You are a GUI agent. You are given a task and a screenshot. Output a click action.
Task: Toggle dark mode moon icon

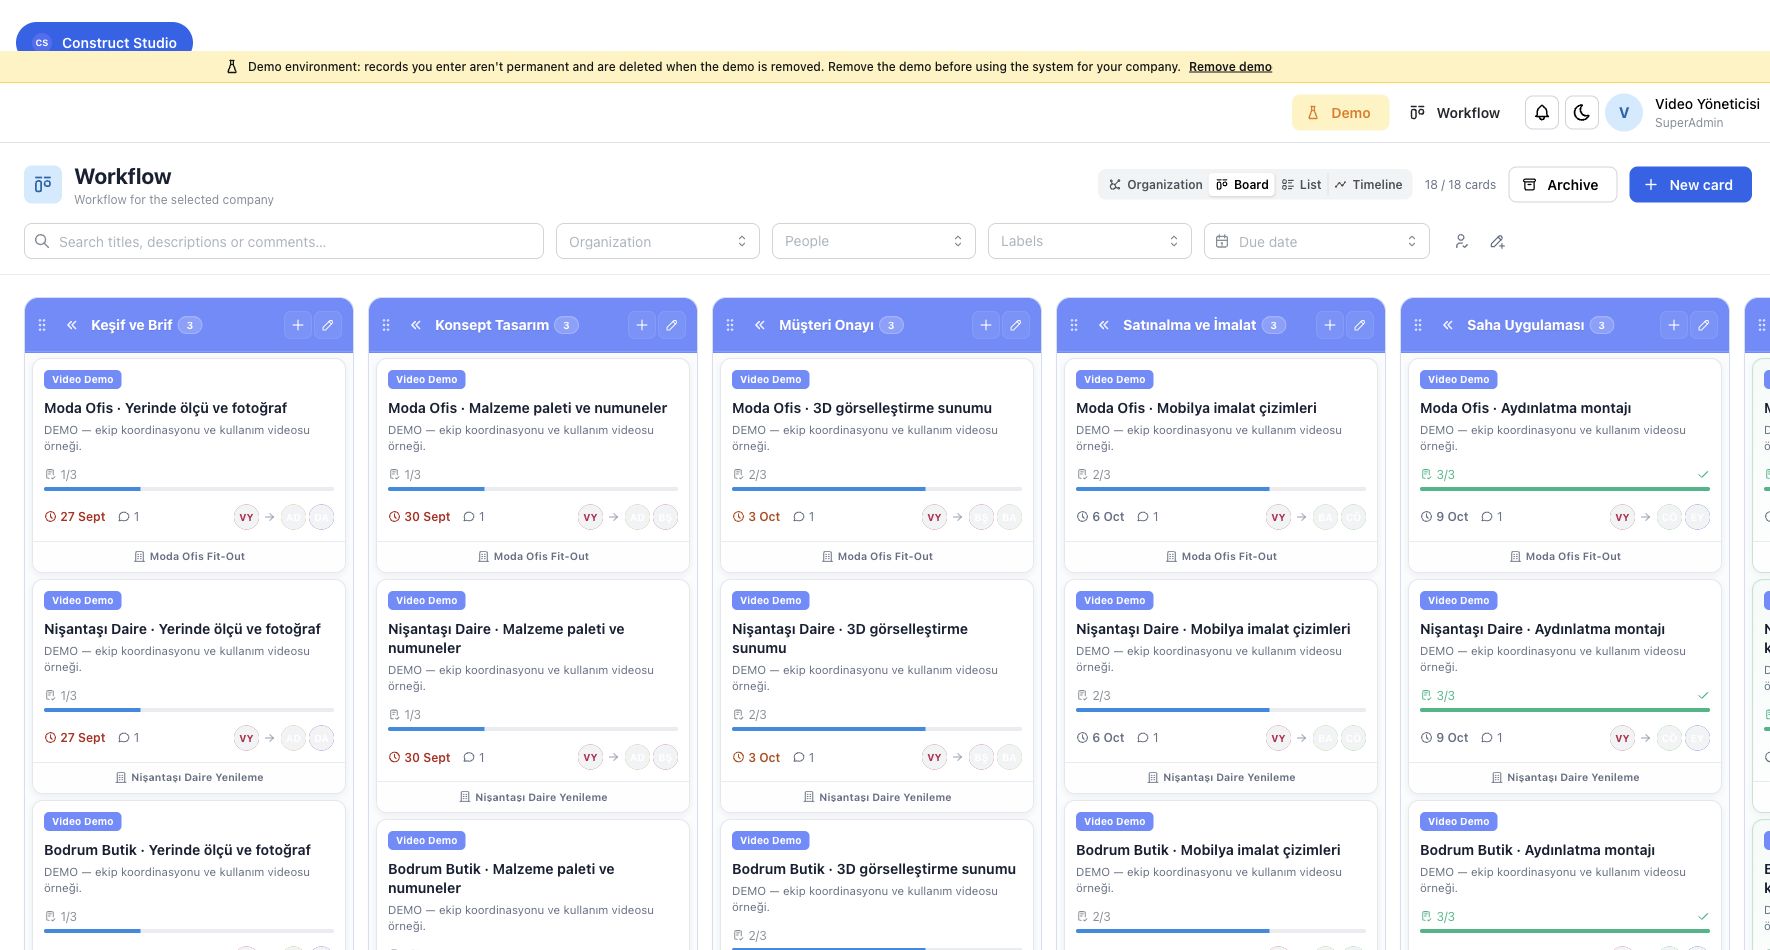1581,113
